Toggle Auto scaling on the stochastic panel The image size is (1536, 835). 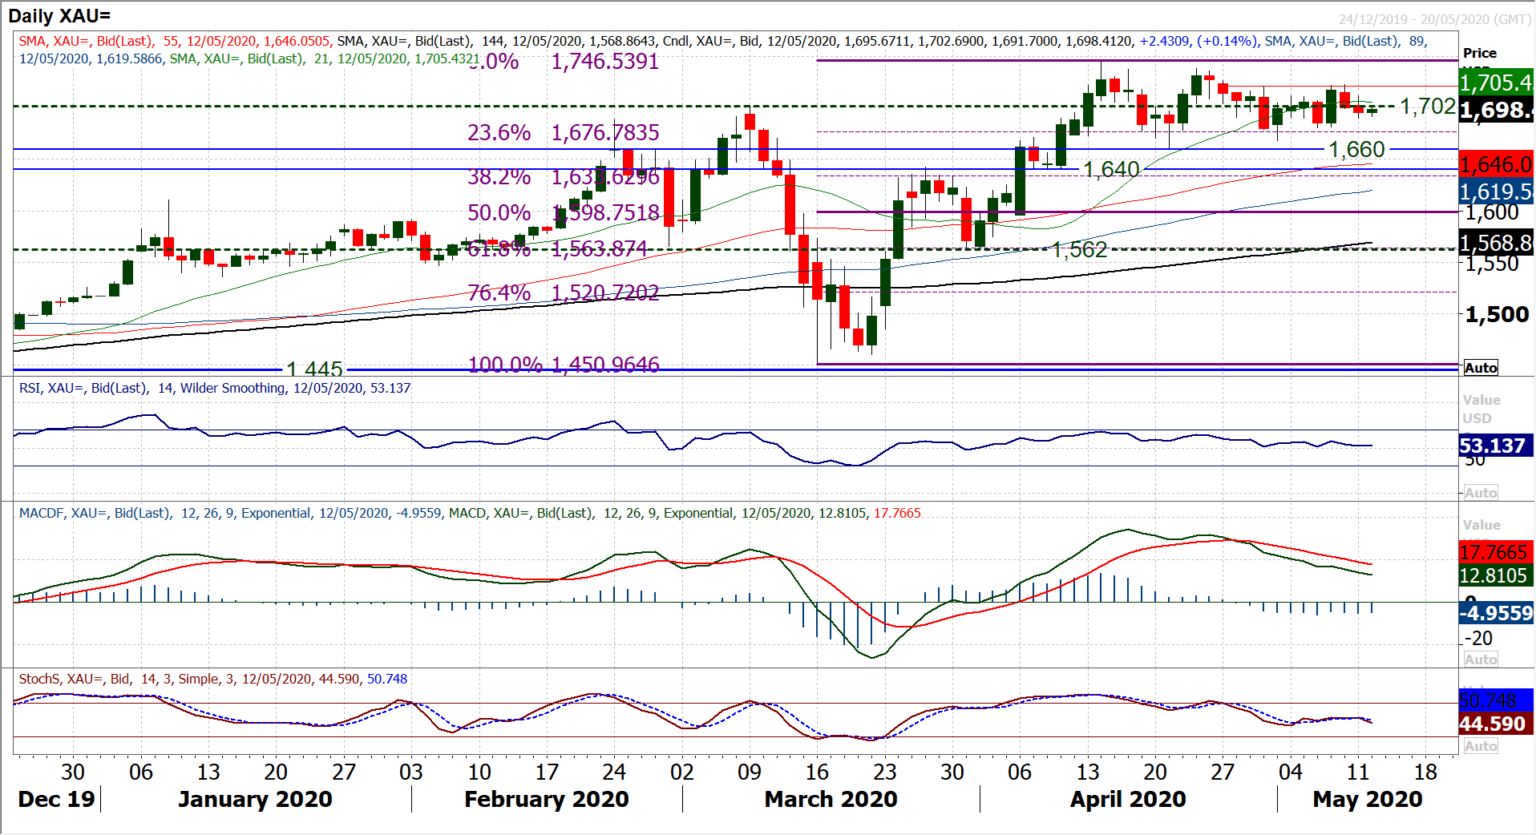(1481, 744)
